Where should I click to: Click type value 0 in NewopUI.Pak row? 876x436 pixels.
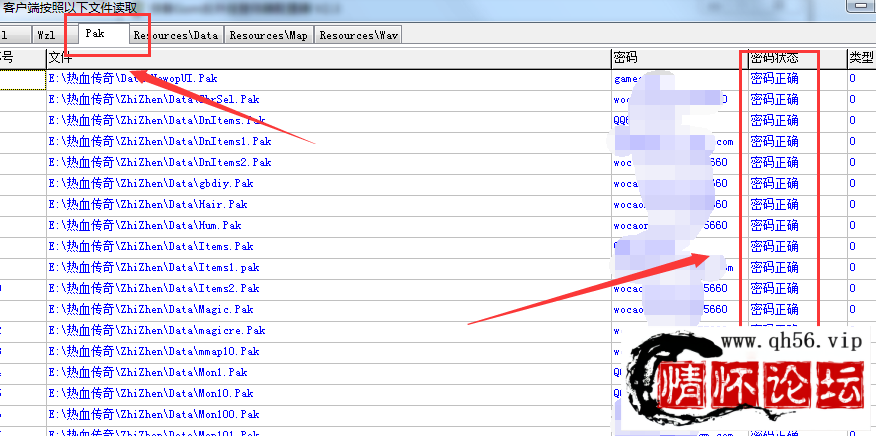click(853, 79)
